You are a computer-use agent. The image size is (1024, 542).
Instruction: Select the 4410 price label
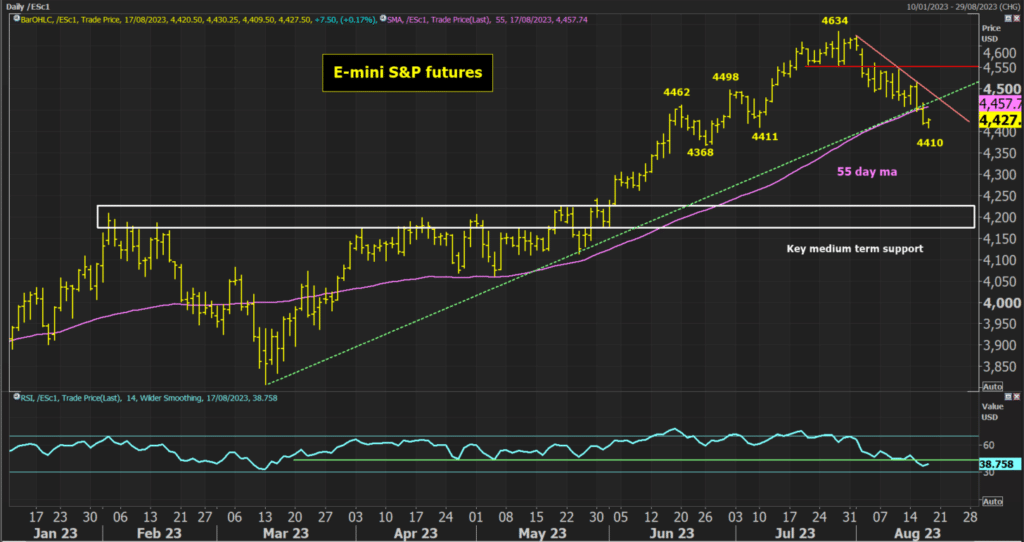[x=930, y=143]
